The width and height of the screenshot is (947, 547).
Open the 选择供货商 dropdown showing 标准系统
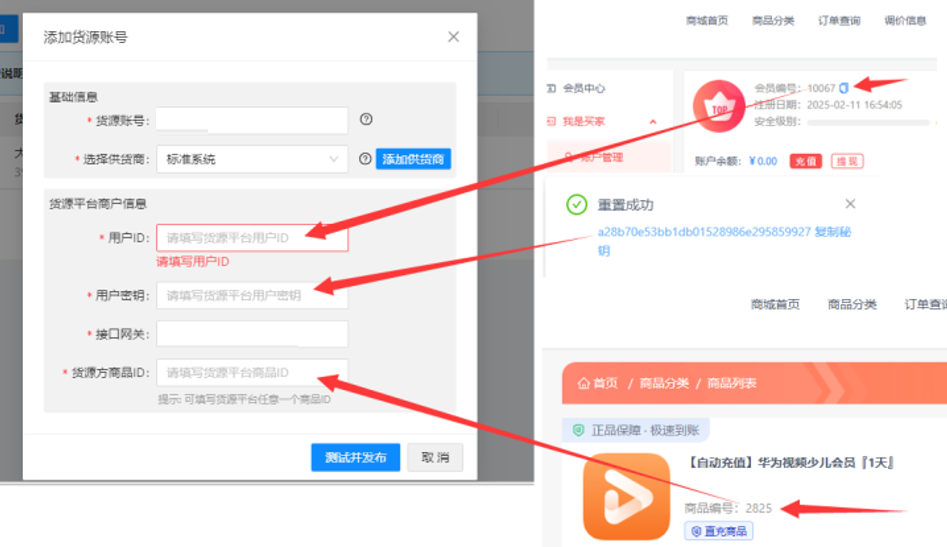[x=251, y=159]
